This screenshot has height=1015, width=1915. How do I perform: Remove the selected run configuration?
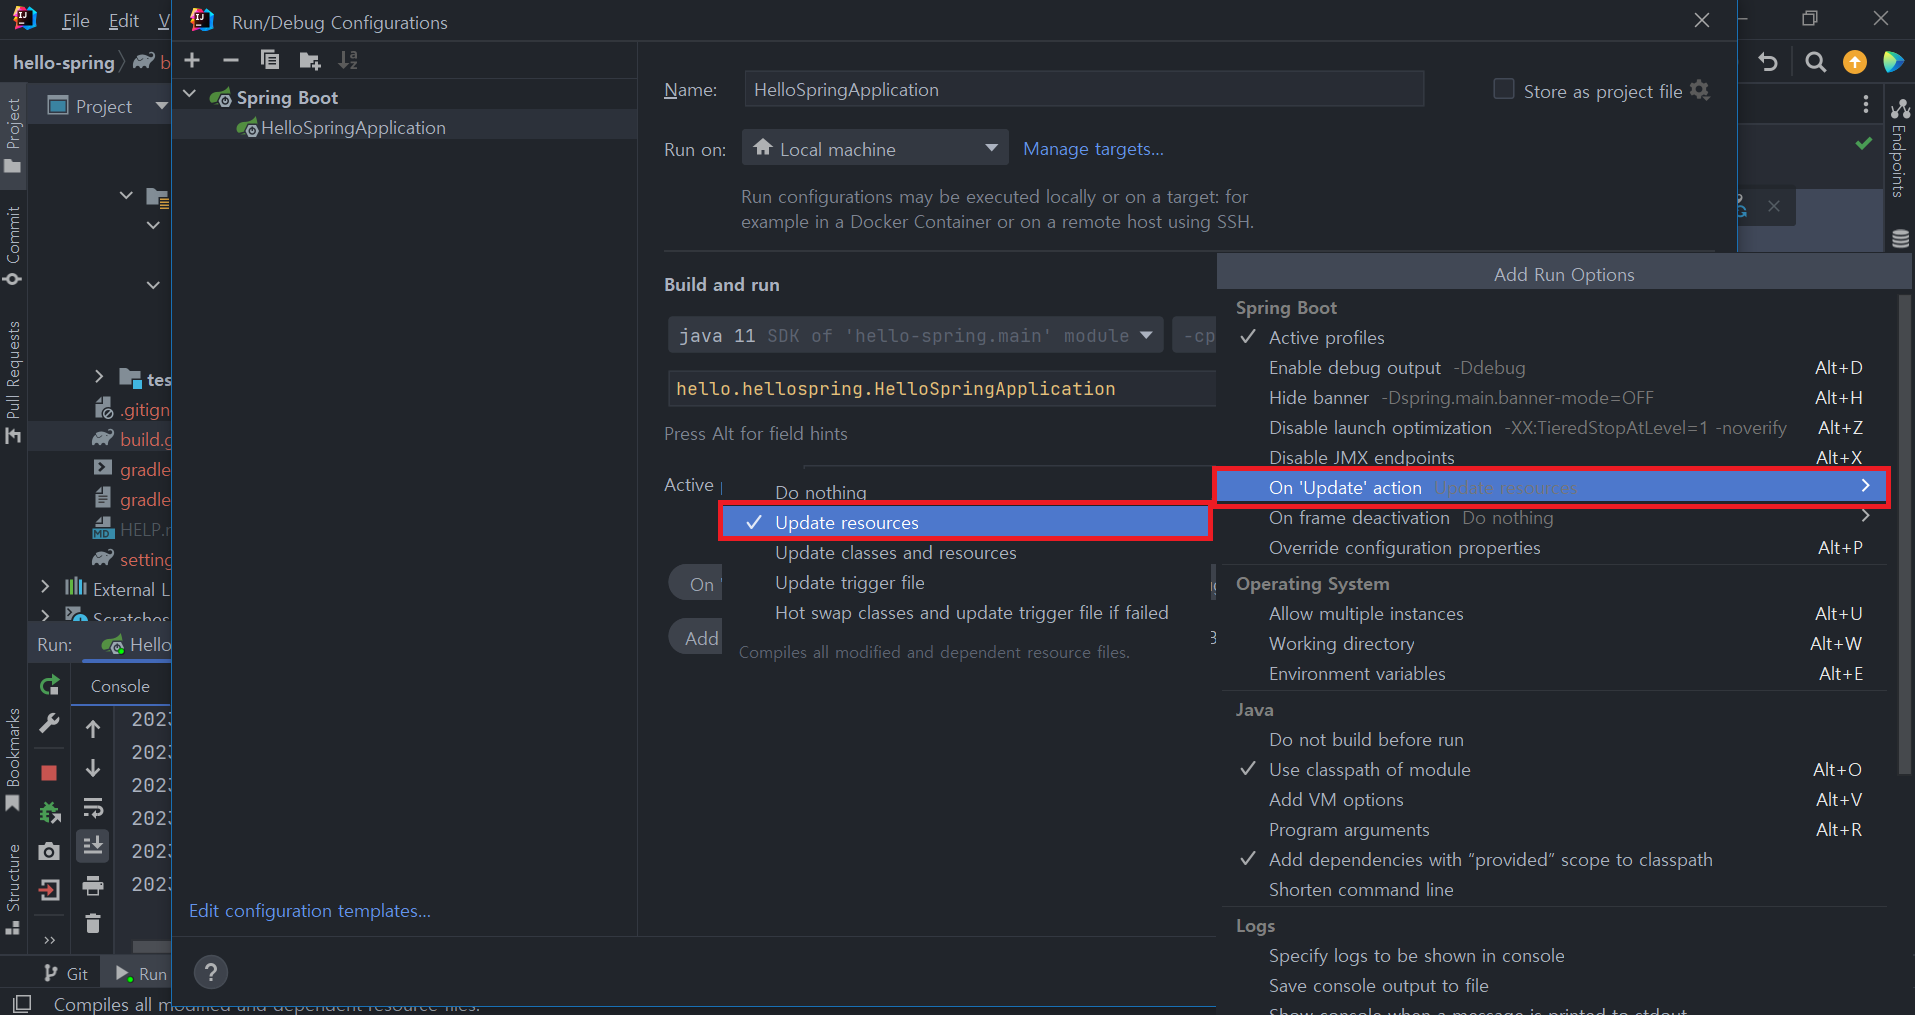pos(230,60)
